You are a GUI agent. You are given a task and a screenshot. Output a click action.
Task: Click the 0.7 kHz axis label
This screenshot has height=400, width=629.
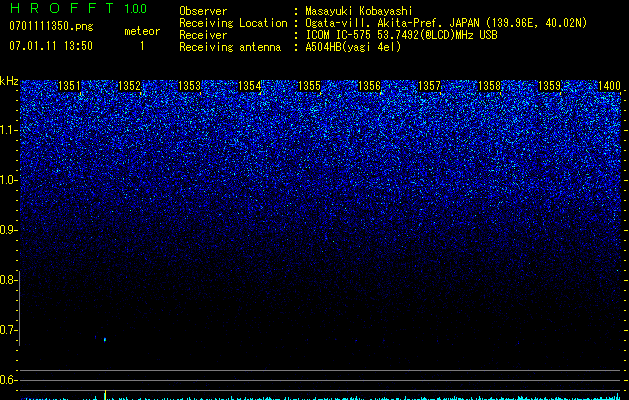8,330
